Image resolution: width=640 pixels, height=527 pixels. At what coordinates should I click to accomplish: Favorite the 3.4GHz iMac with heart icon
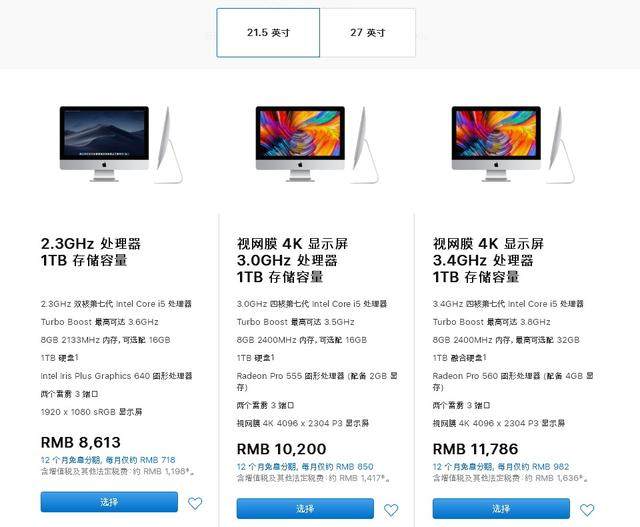(x=587, y=509)
